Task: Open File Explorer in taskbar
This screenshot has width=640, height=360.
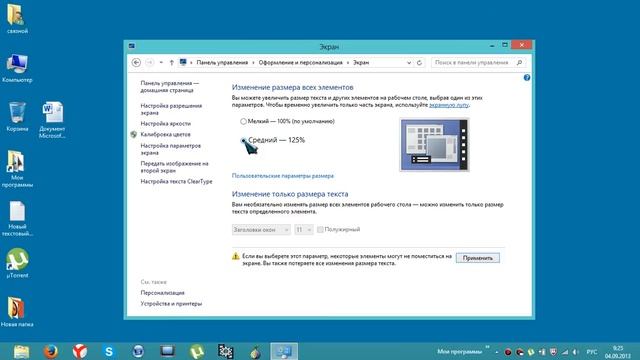Action: tap(21, 351)
